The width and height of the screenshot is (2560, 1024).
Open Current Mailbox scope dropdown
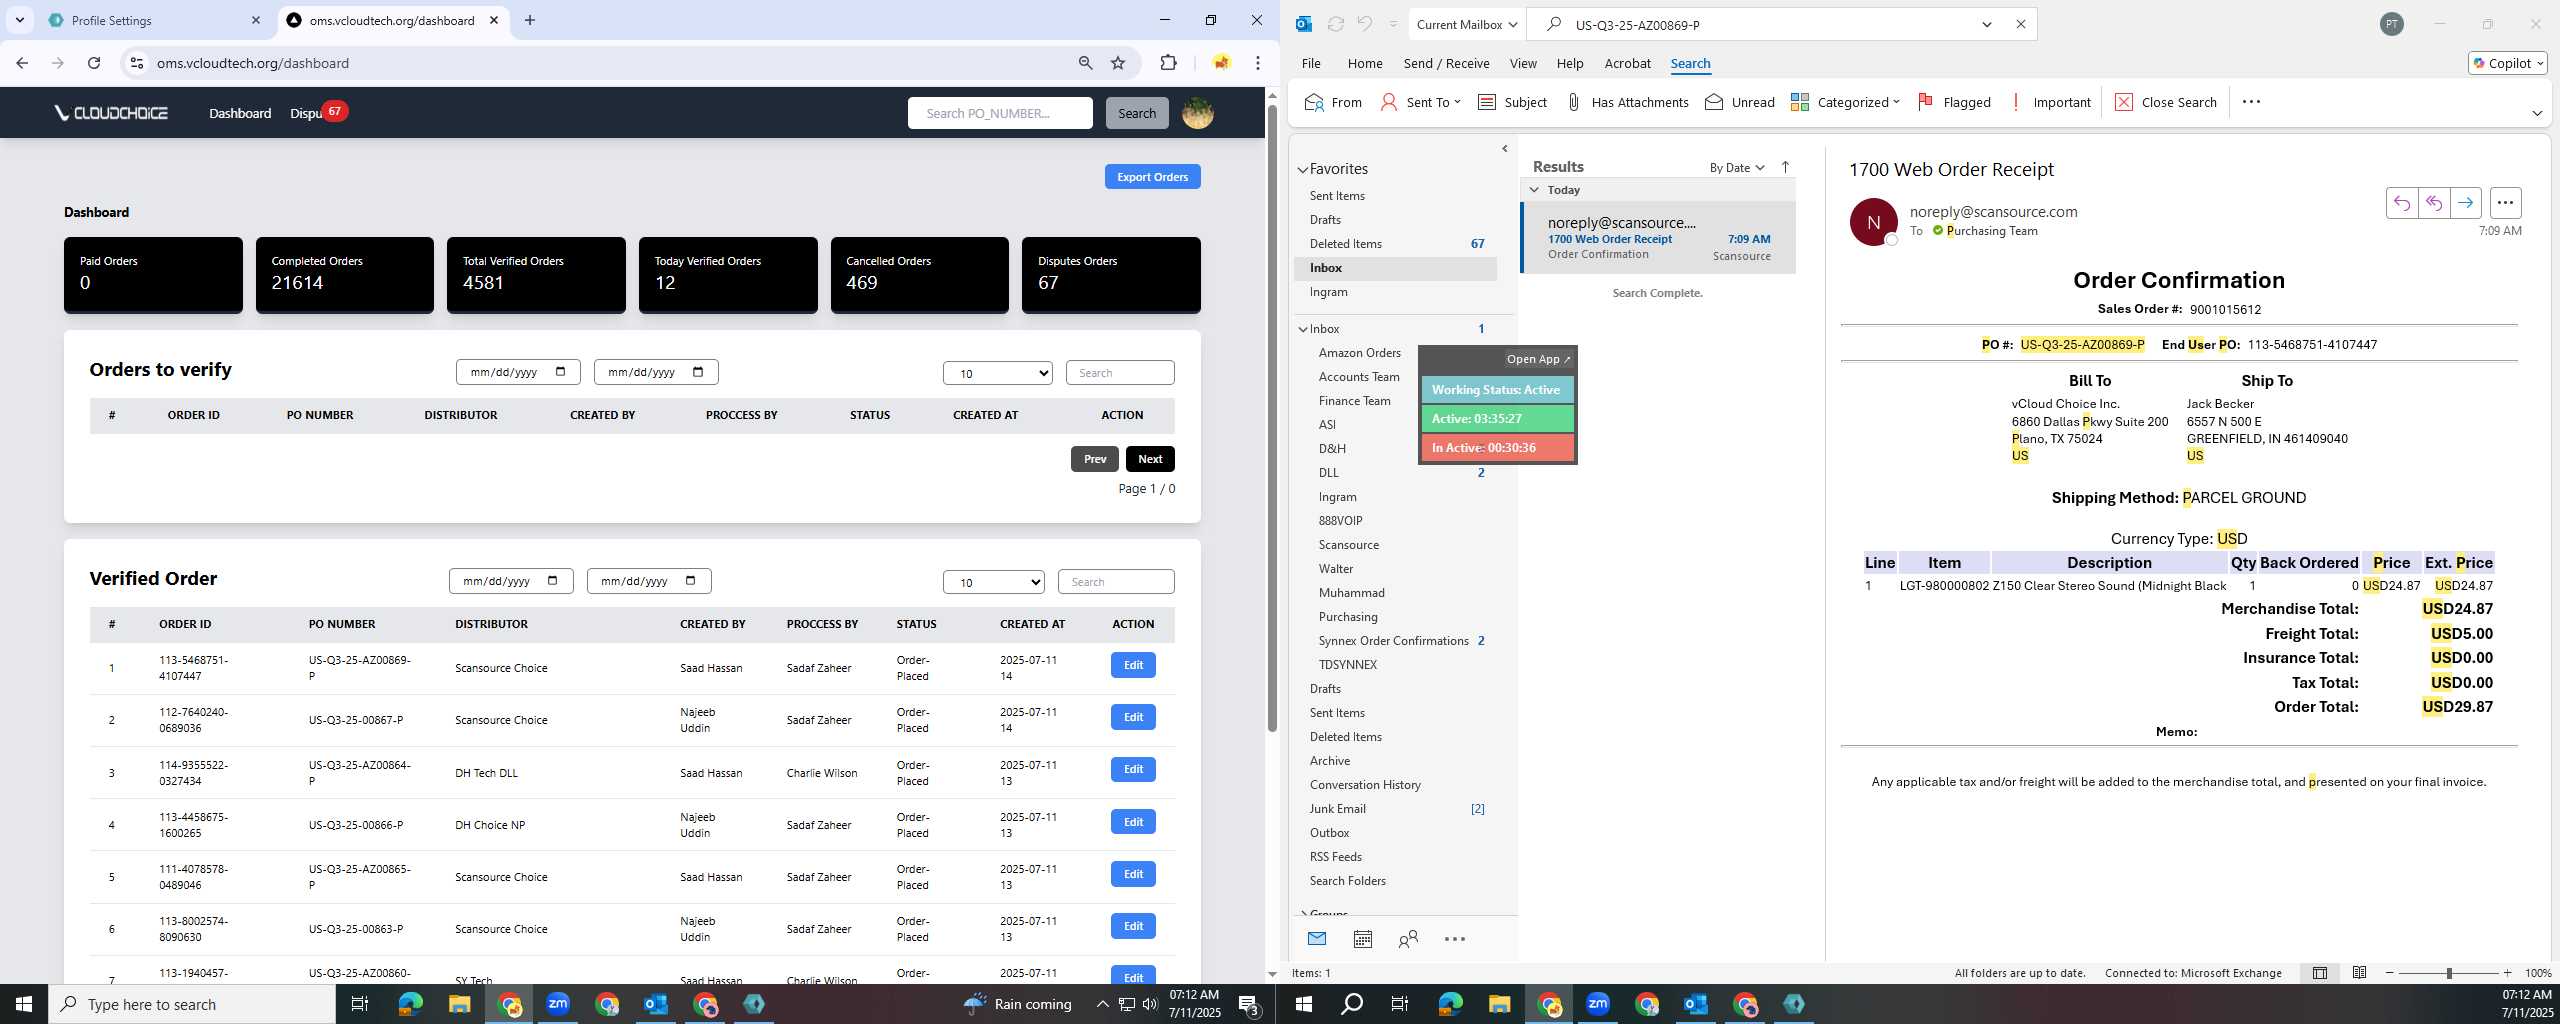pyautogui.click(x=1467, y=24)
